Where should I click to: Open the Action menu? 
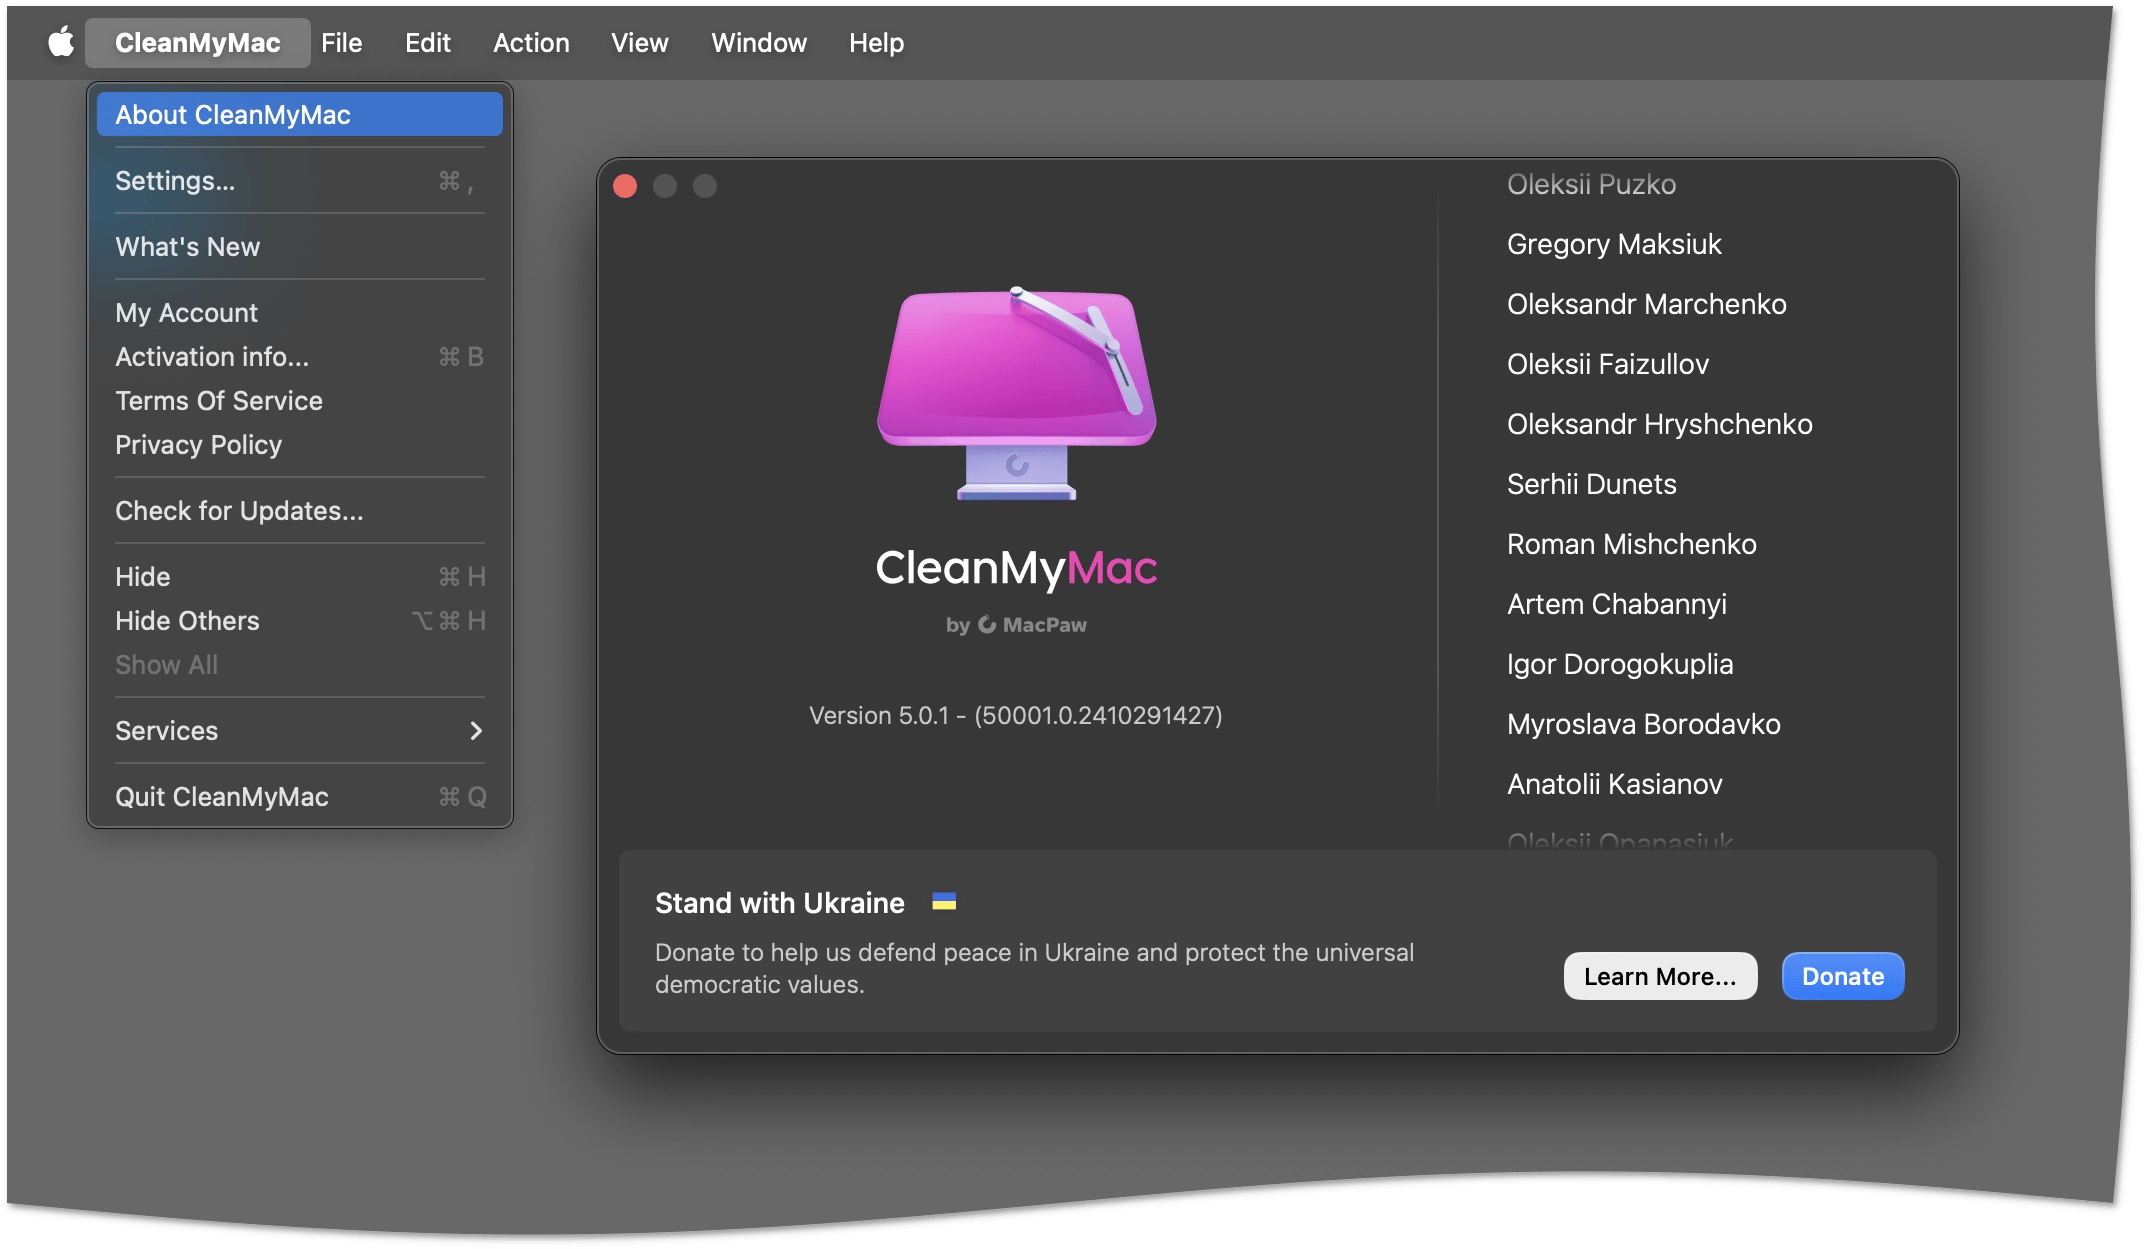531,43
